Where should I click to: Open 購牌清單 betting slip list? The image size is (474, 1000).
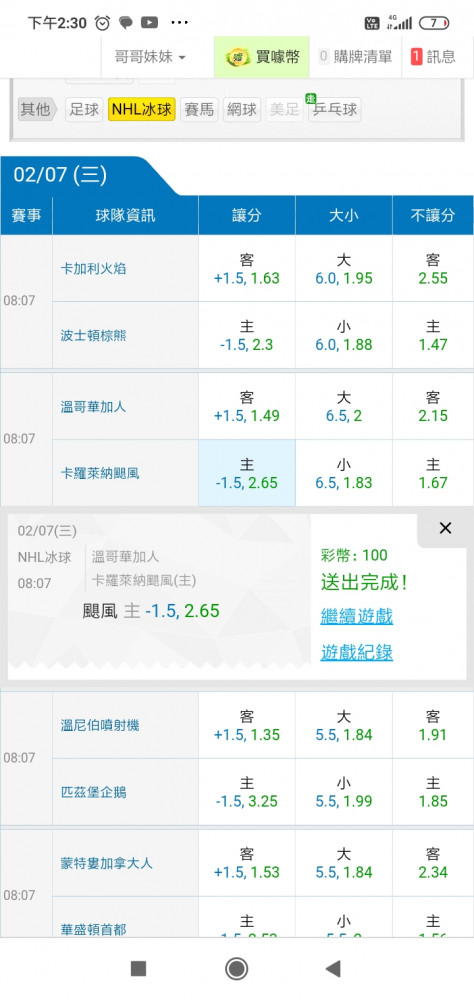coord(355,57)
